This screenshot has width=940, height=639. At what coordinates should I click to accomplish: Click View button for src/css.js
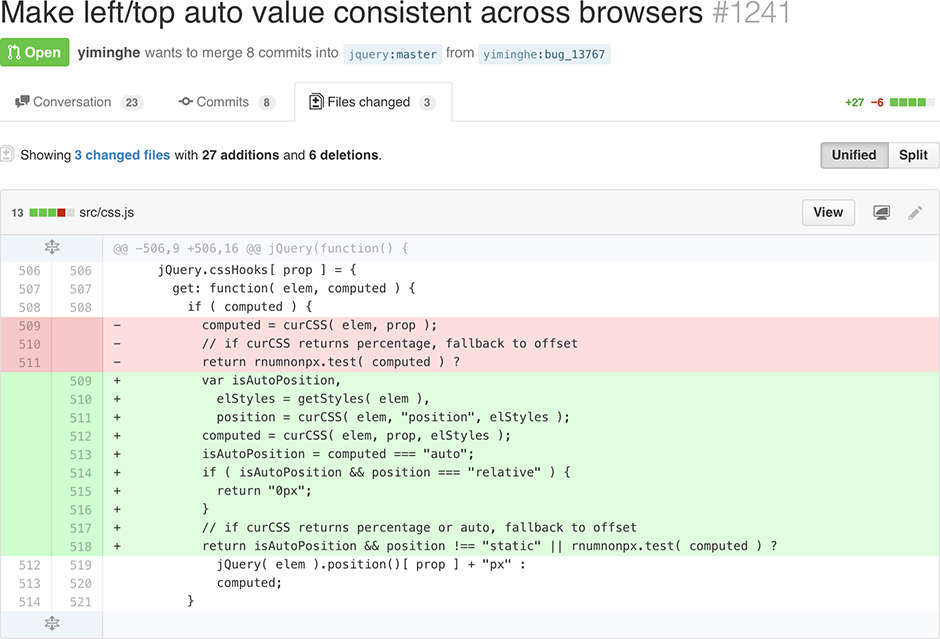(828, 212)
